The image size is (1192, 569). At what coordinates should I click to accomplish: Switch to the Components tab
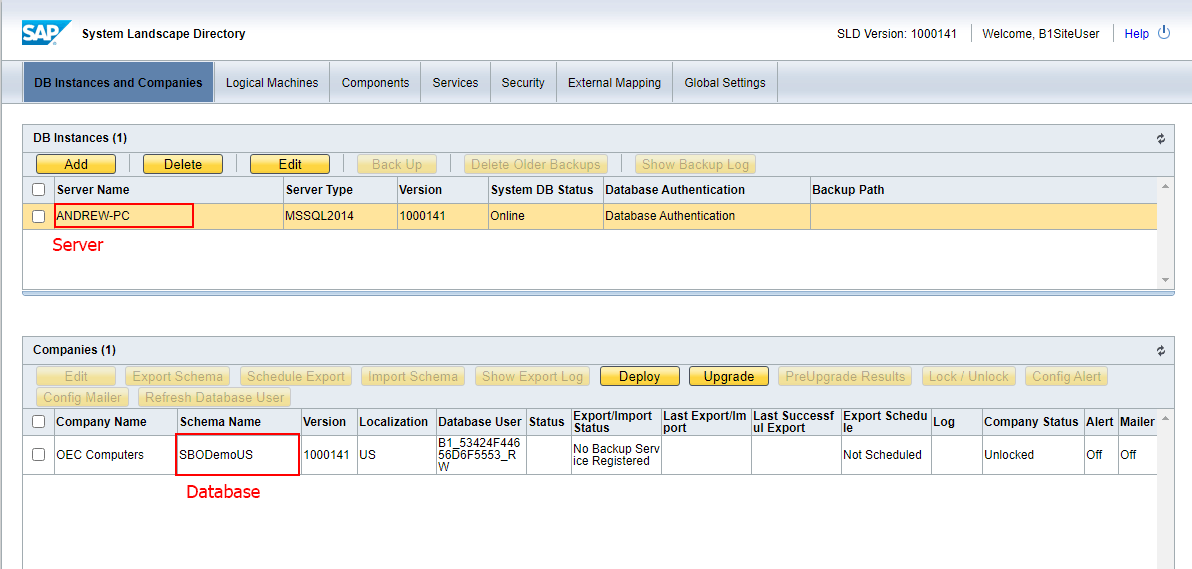[375, 83]
